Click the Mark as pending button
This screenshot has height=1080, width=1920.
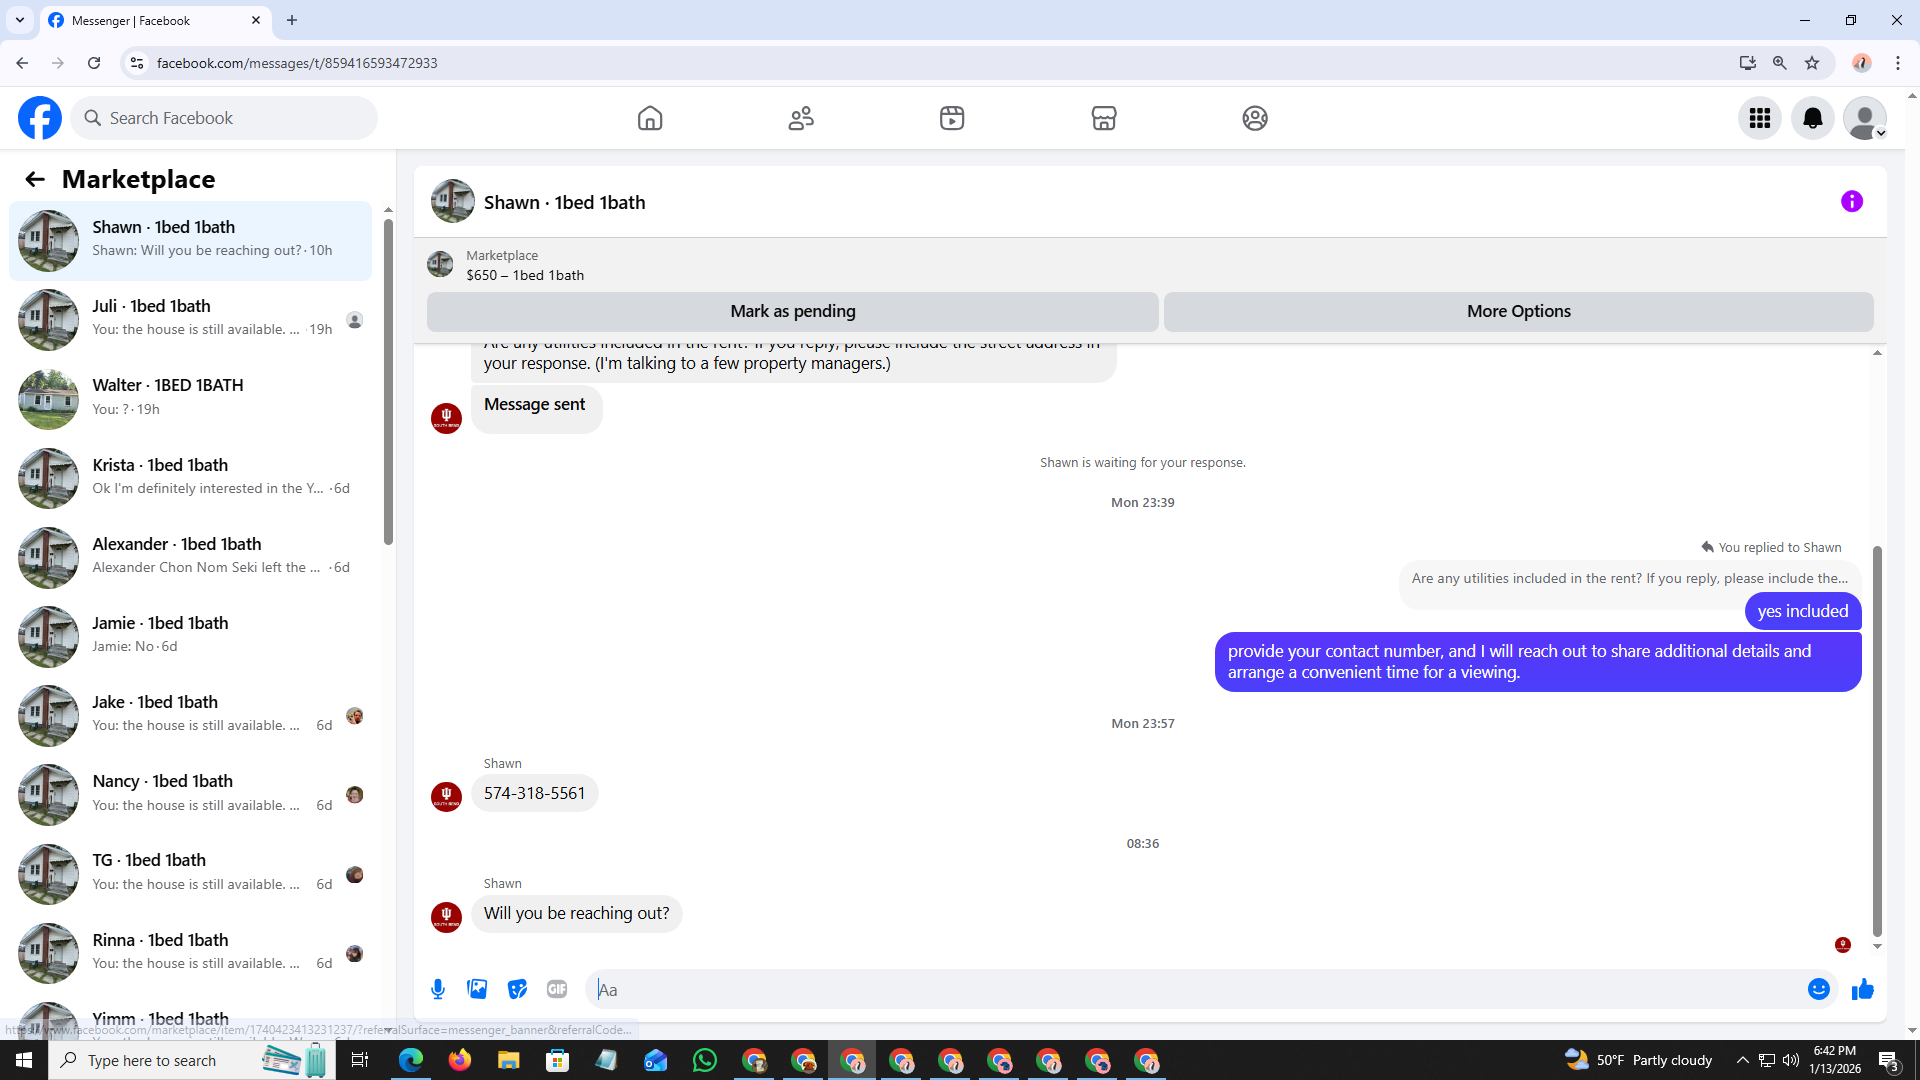click(x=792, y=312)
